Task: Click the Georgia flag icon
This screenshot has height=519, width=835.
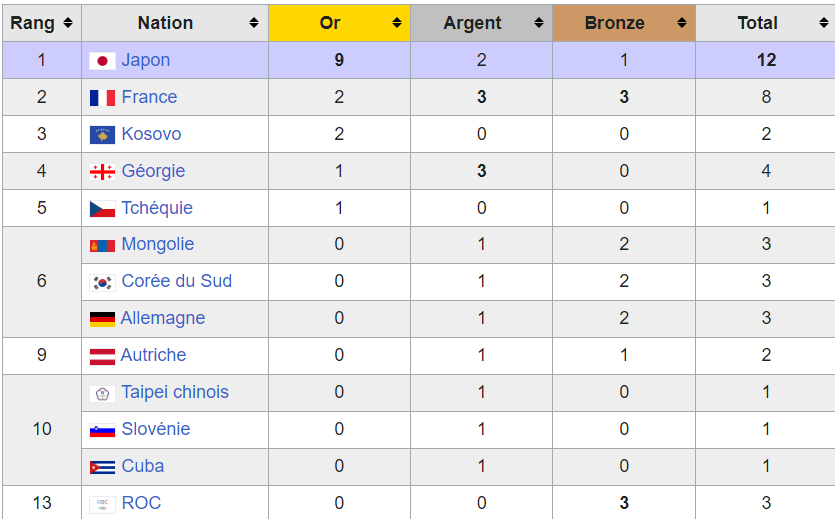Action: [102, 172]
